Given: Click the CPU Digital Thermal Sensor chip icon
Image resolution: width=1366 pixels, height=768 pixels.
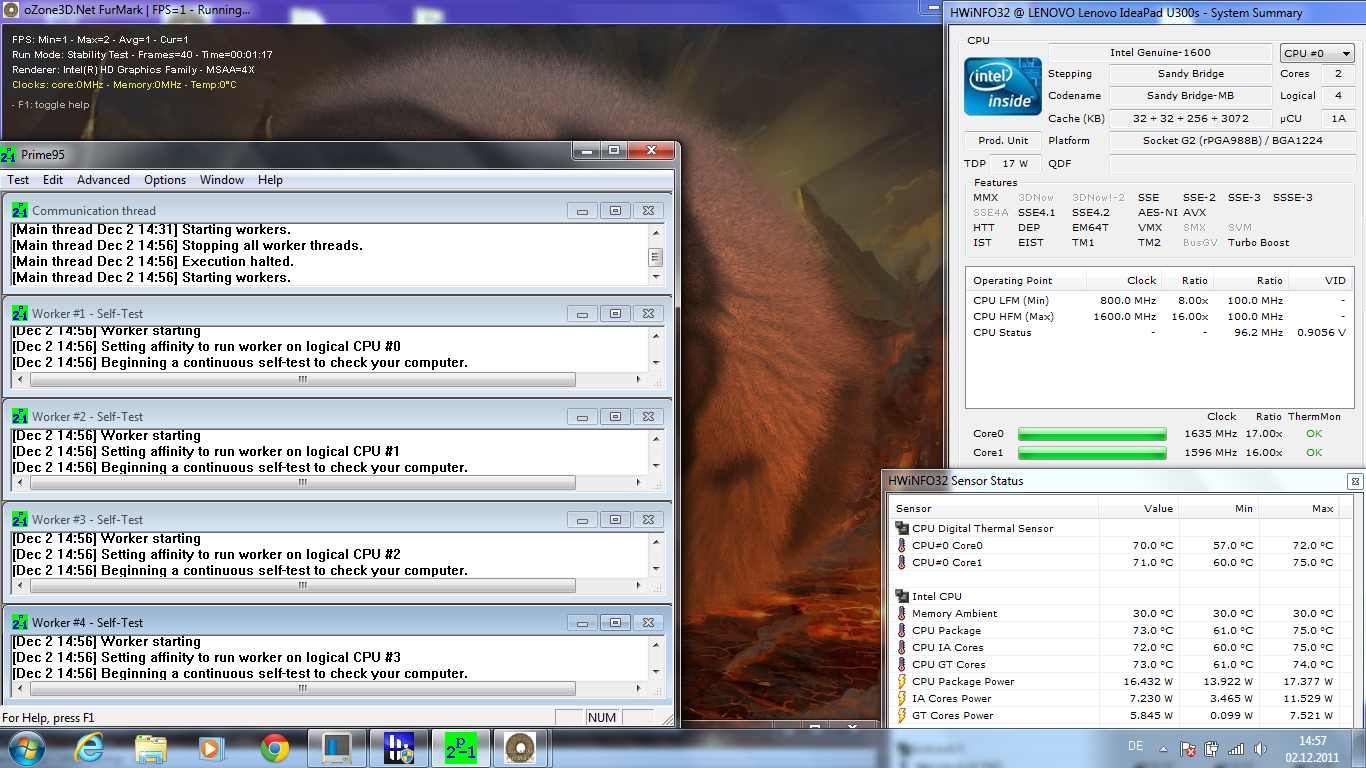Looking at the screenshot, I should [902, 528].
